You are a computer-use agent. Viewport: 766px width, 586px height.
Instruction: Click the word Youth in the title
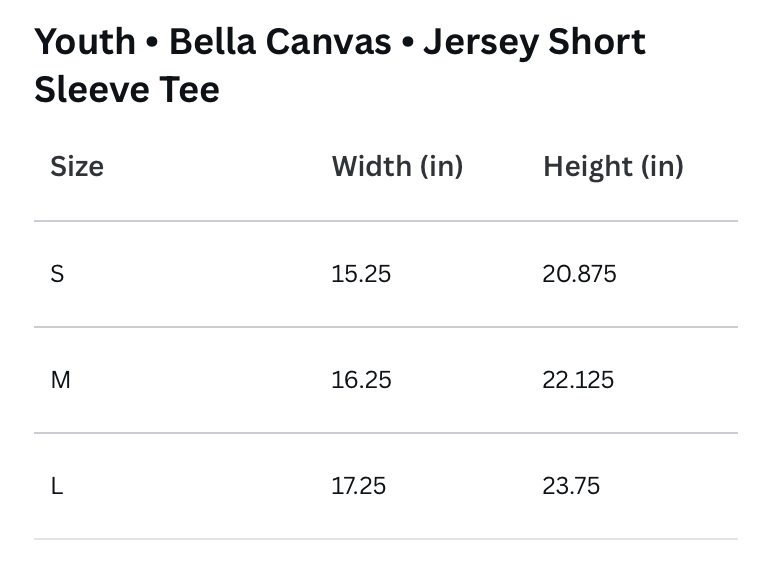(85, 42)
